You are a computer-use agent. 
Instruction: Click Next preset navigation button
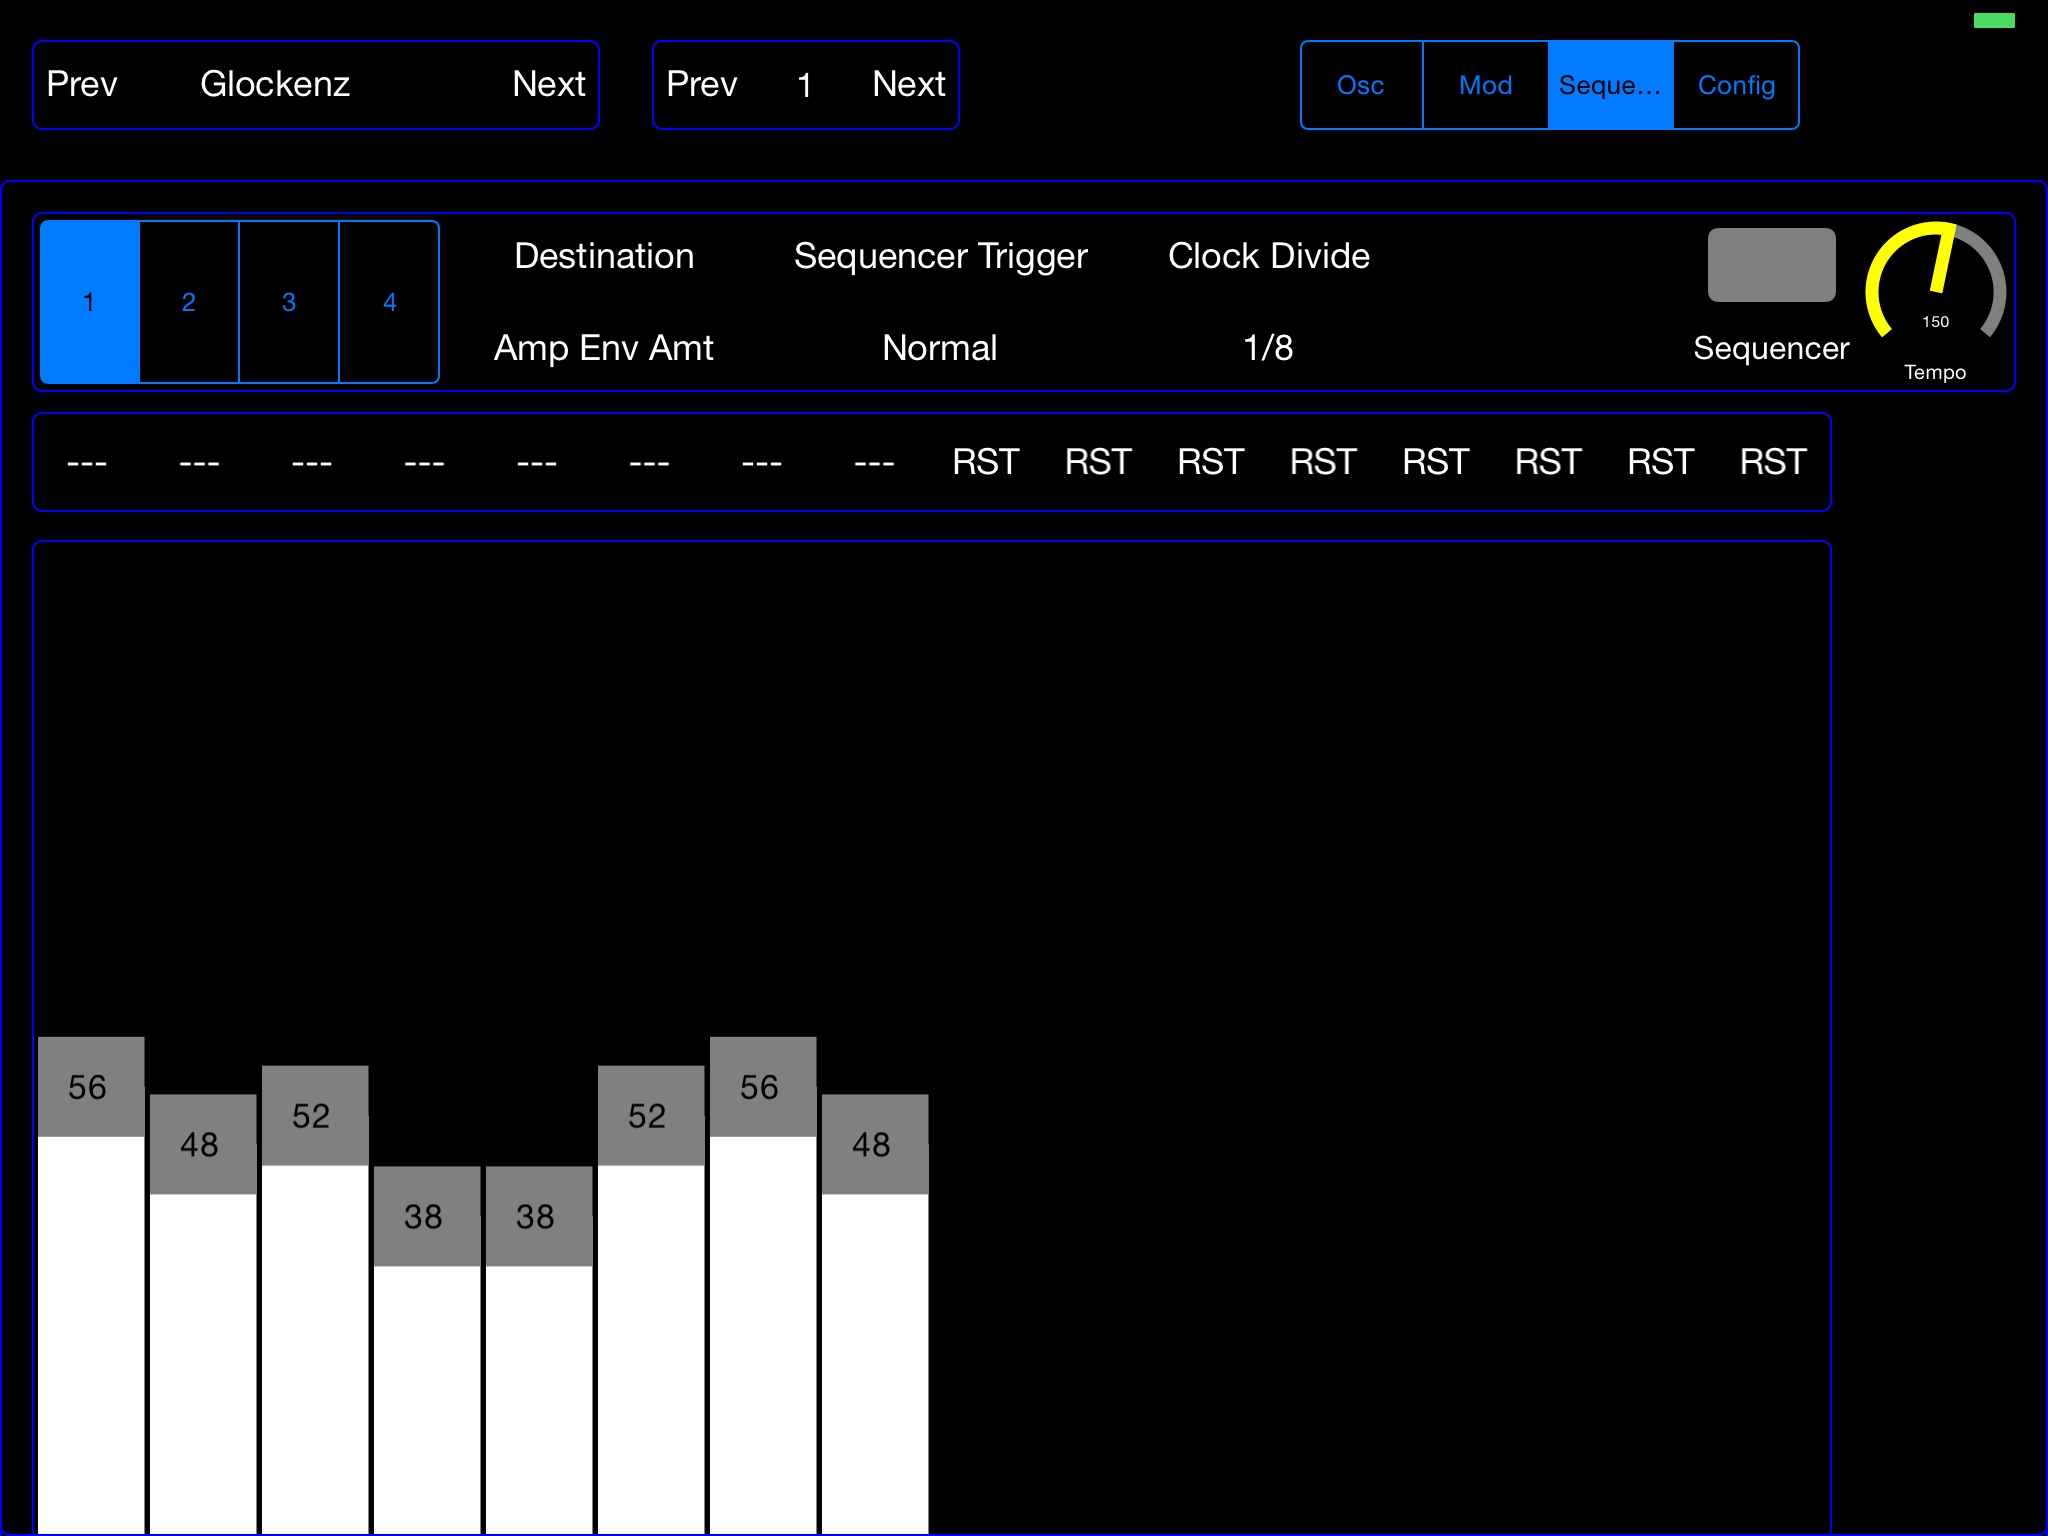548,82
